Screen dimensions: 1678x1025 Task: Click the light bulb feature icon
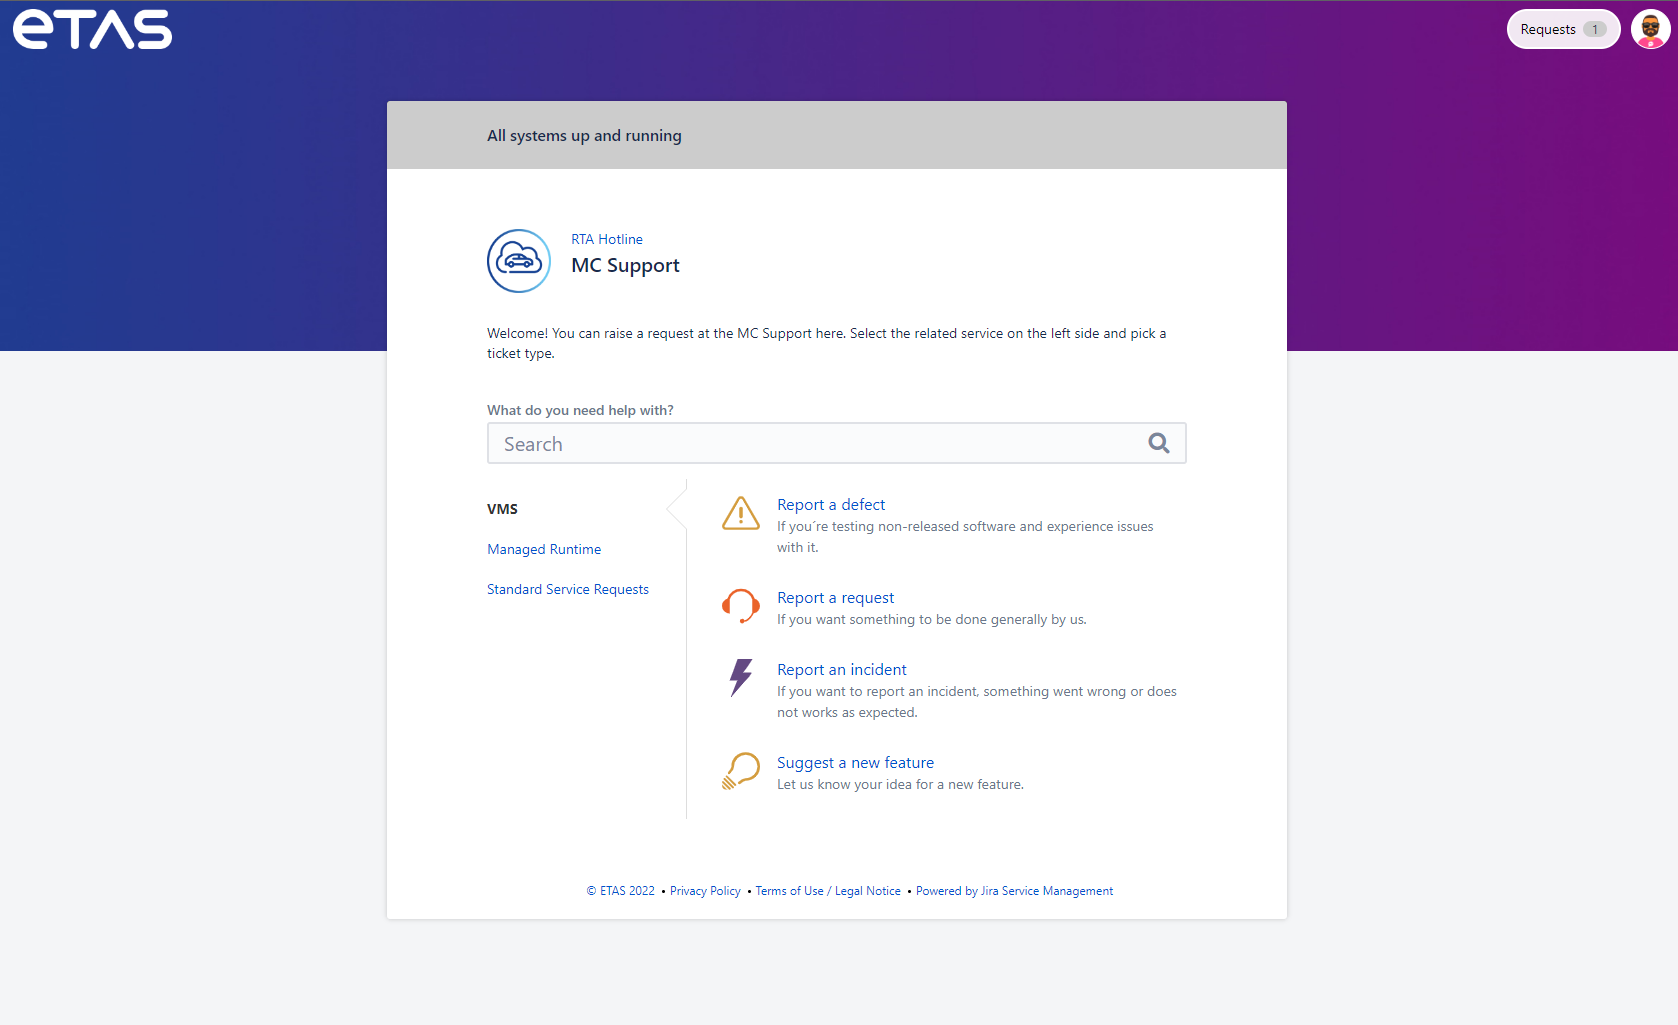pos(741,771)
